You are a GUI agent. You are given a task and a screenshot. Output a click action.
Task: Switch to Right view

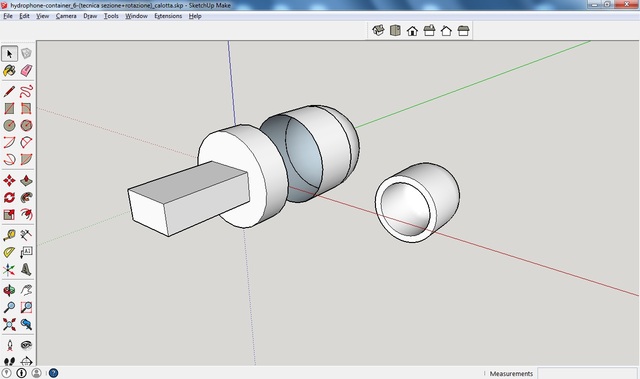pos(429,30)
